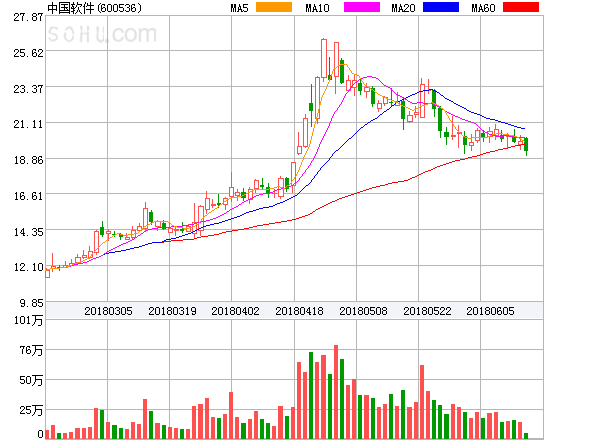Image resolution: width=600 pixels, height=440 pixels.
Task: Click the stock title 中国软件 (600536)
Action: pyautogui.click(x=94, y=8)
